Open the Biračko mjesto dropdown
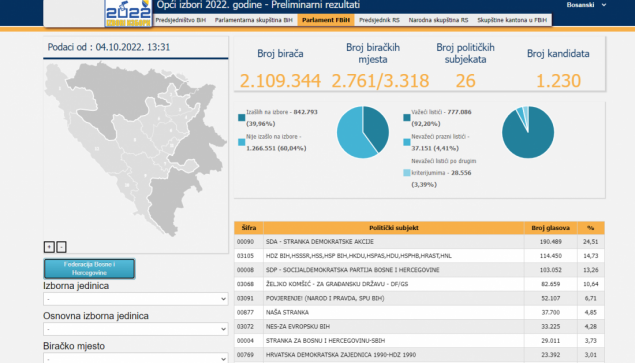This screenshot has height=363, width=635. (136, 358)
